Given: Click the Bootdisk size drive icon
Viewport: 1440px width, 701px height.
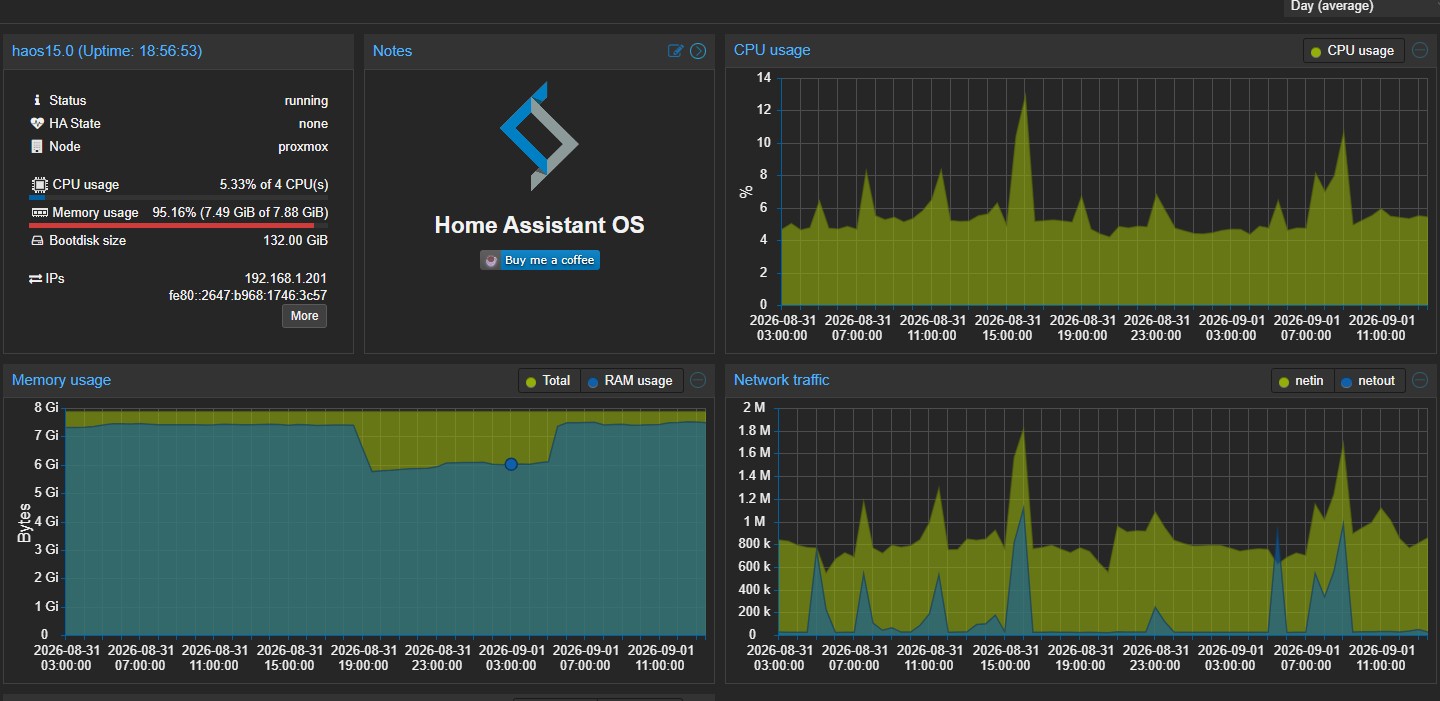Looking at the screenshot, I should [38, 241].
